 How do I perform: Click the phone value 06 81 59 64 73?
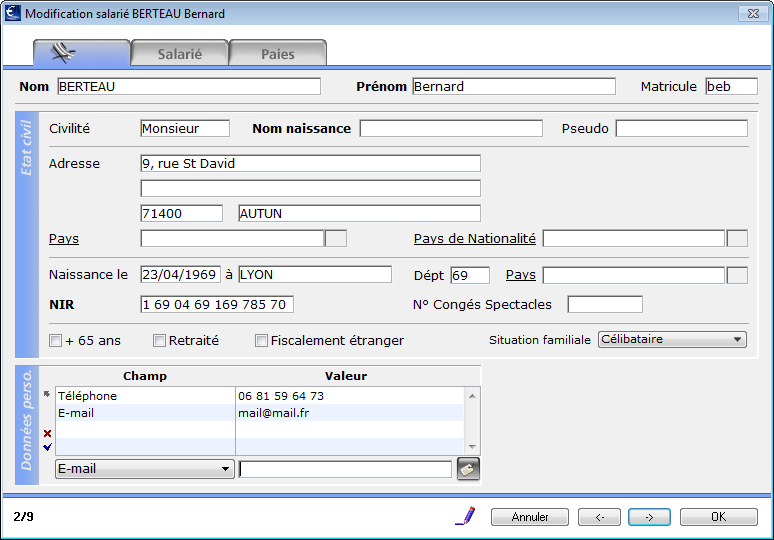pos(281,396)
